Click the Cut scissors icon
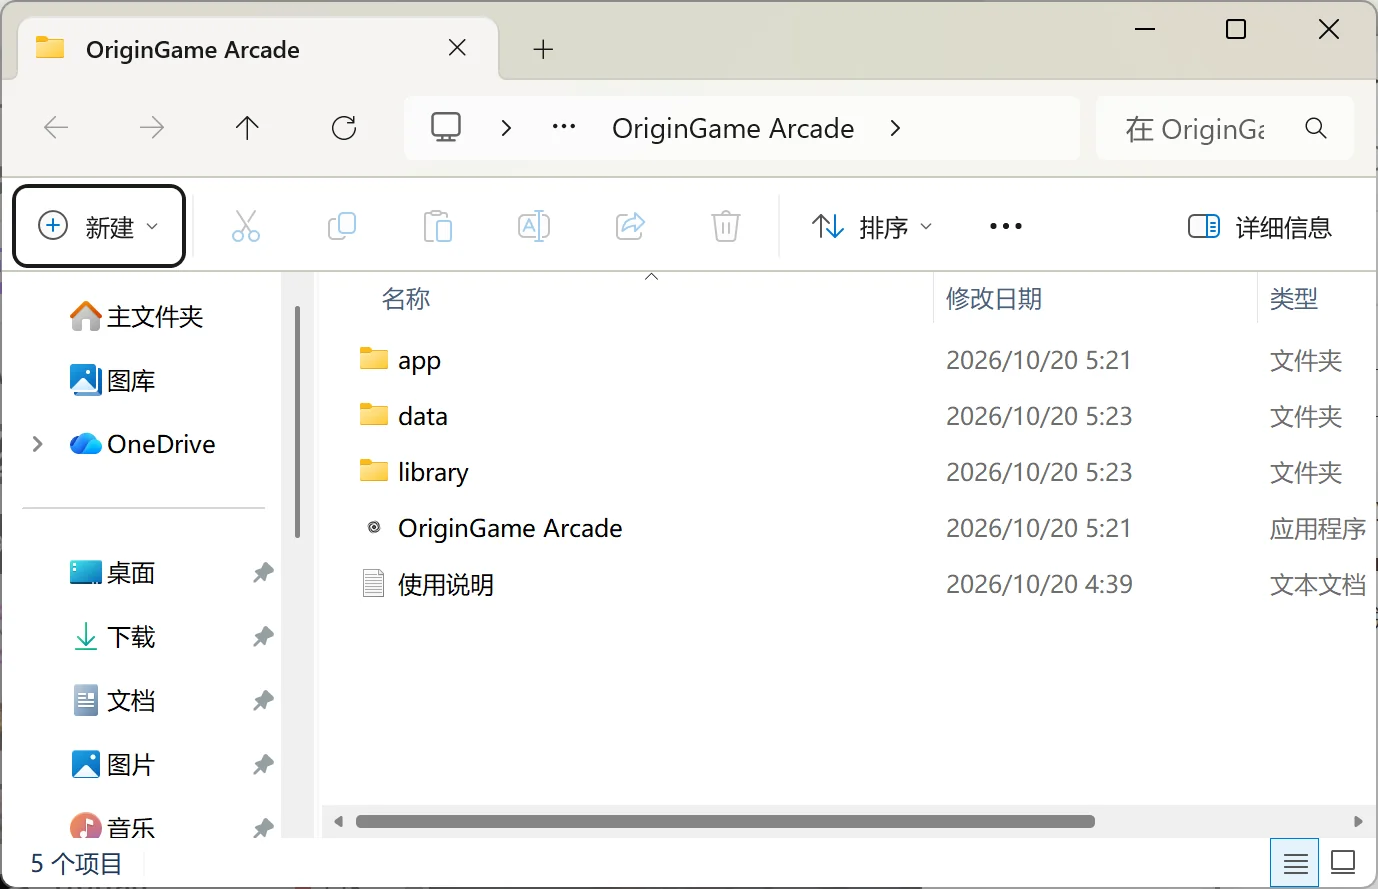This screenshot has height=889, width=1378. pos(245,226)
